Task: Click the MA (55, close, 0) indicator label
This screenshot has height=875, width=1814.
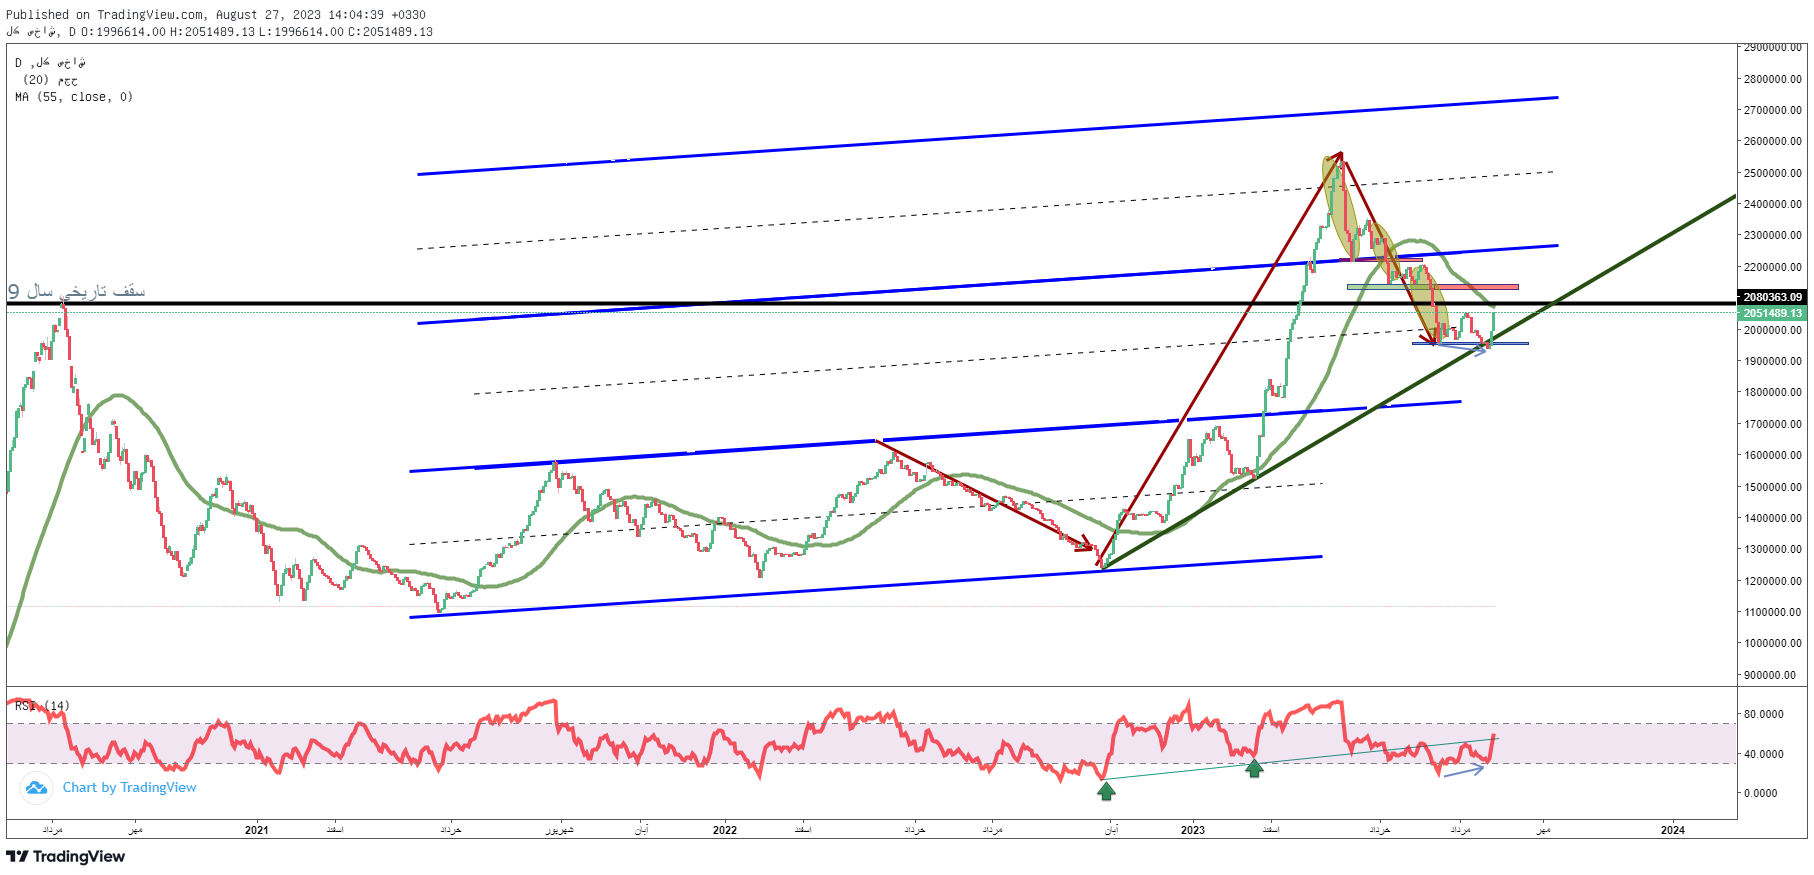Action: tap(74, 97)
